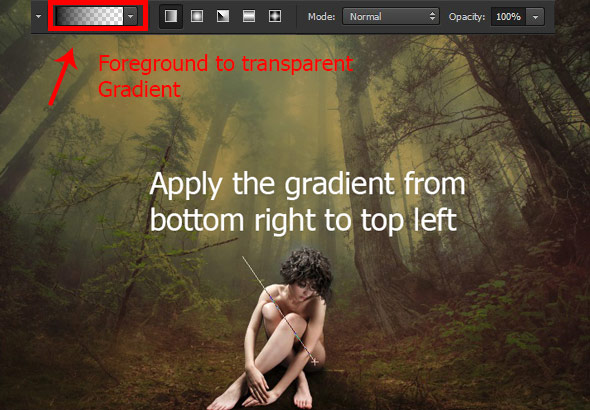Click the 'Apply the gradient from' text
This screenshot has width=590, height=410.
point(307,184)
